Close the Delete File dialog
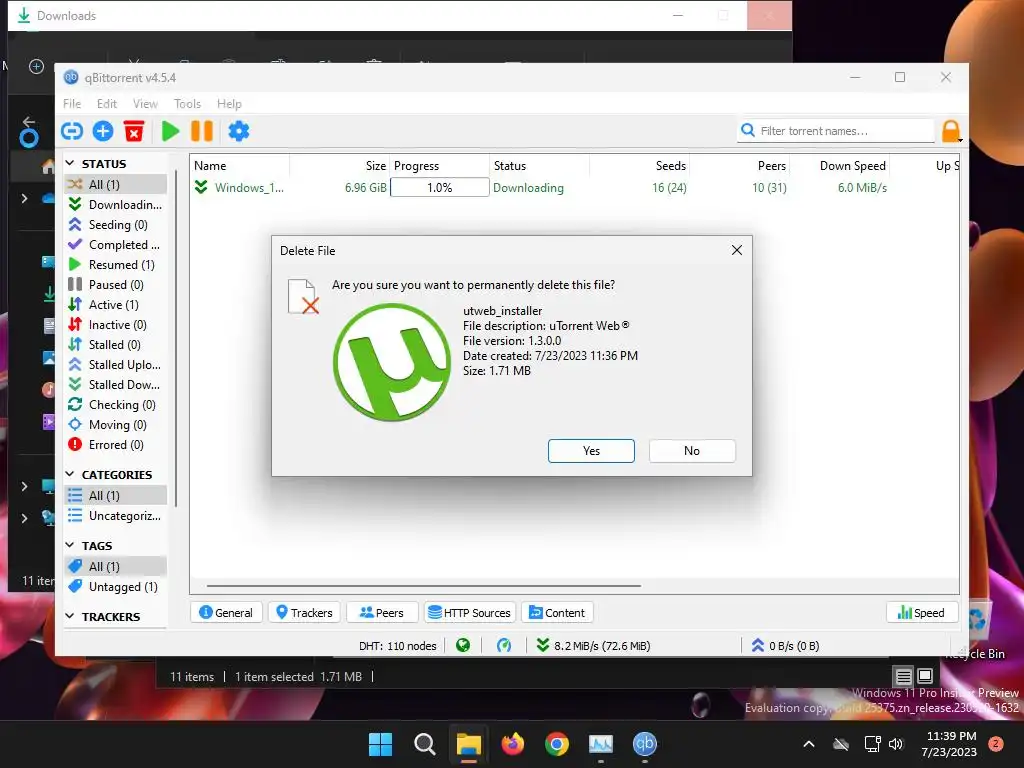Screen dimensions: 1024x768 tap(737, 250)
